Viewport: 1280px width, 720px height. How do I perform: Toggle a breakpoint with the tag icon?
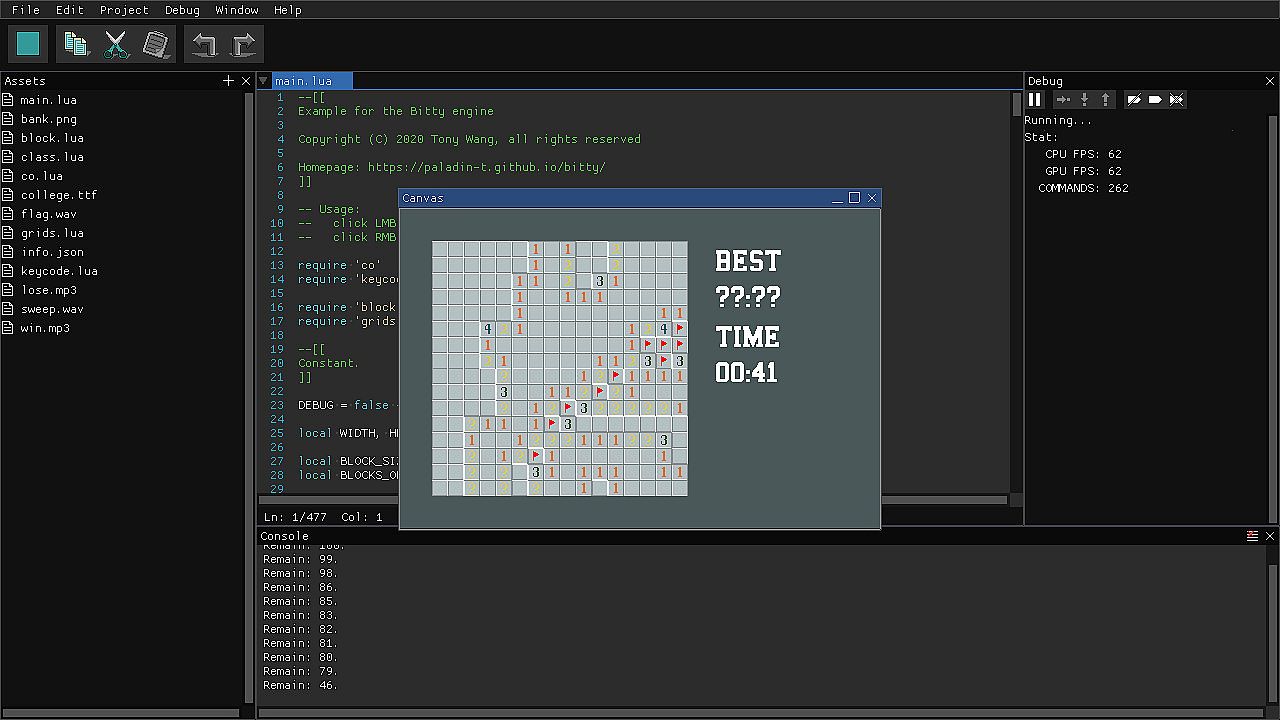click(x=1155, y=99)
